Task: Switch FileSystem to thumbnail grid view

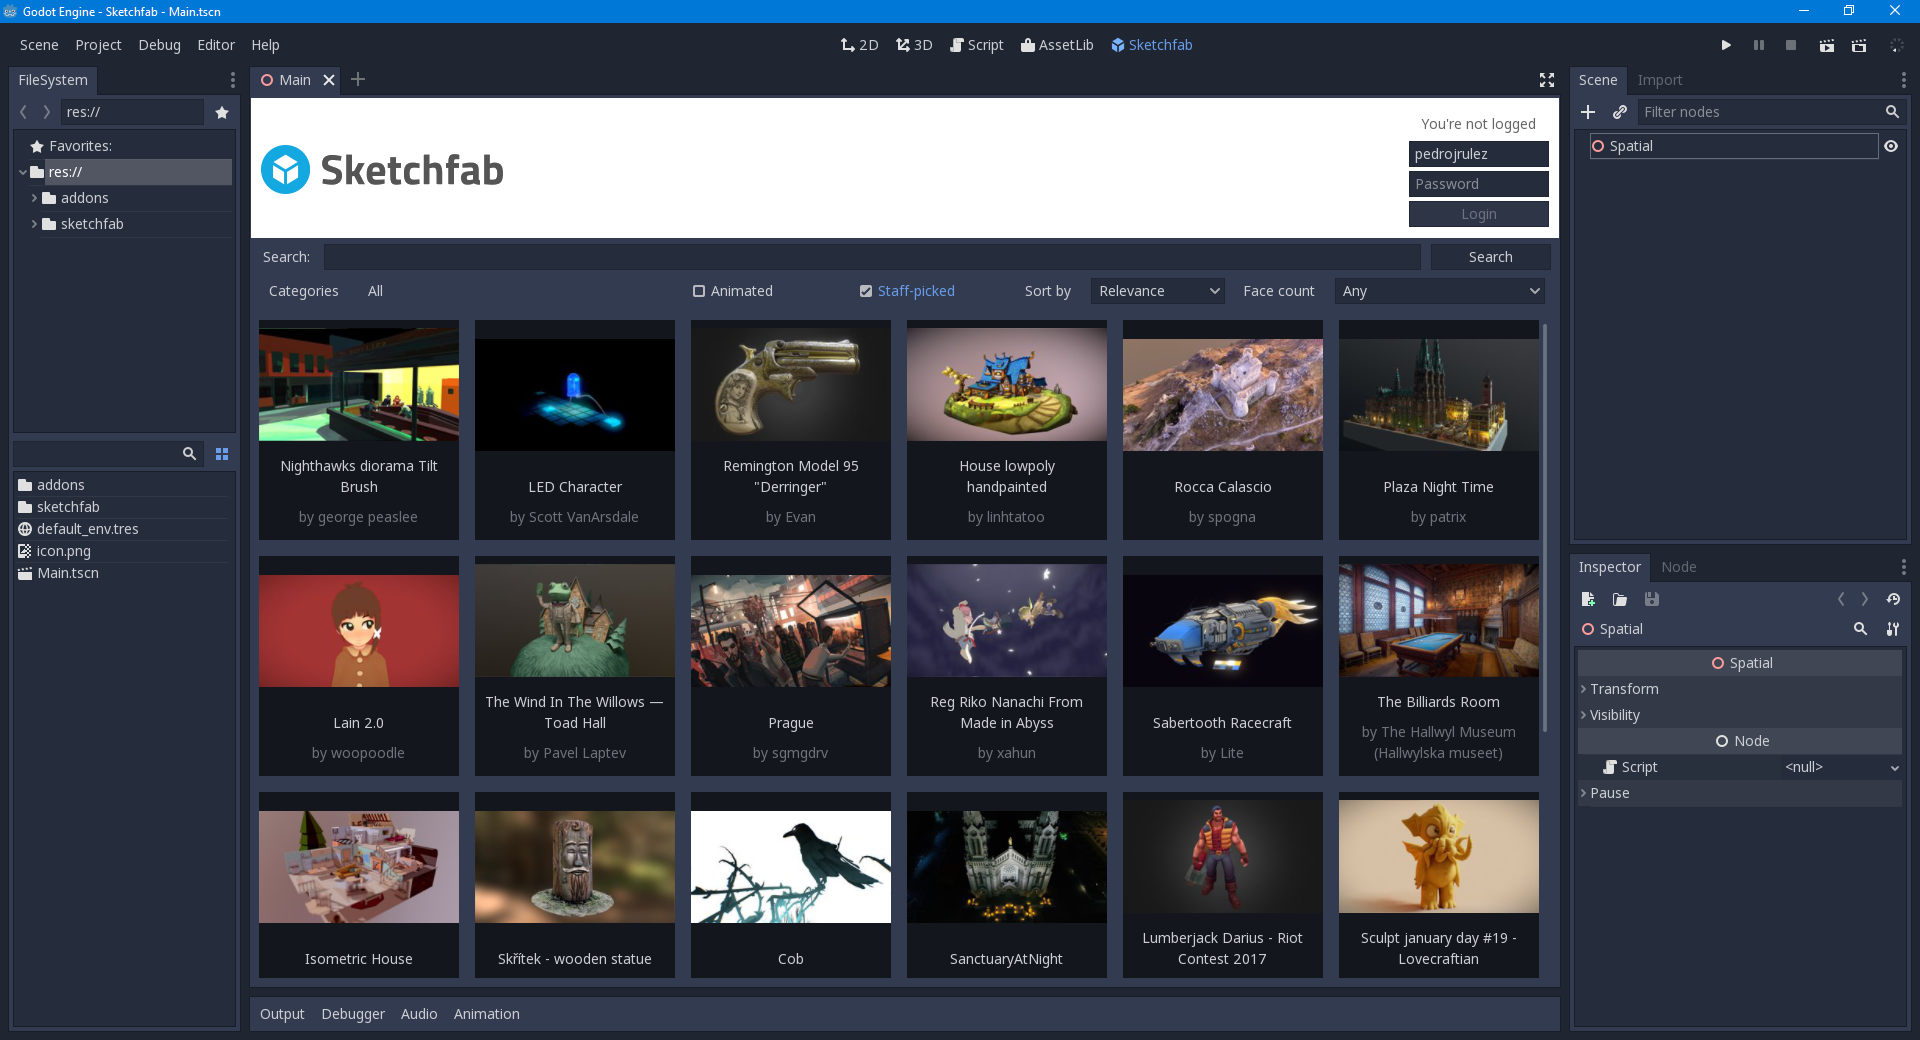Action: point(222,454)
